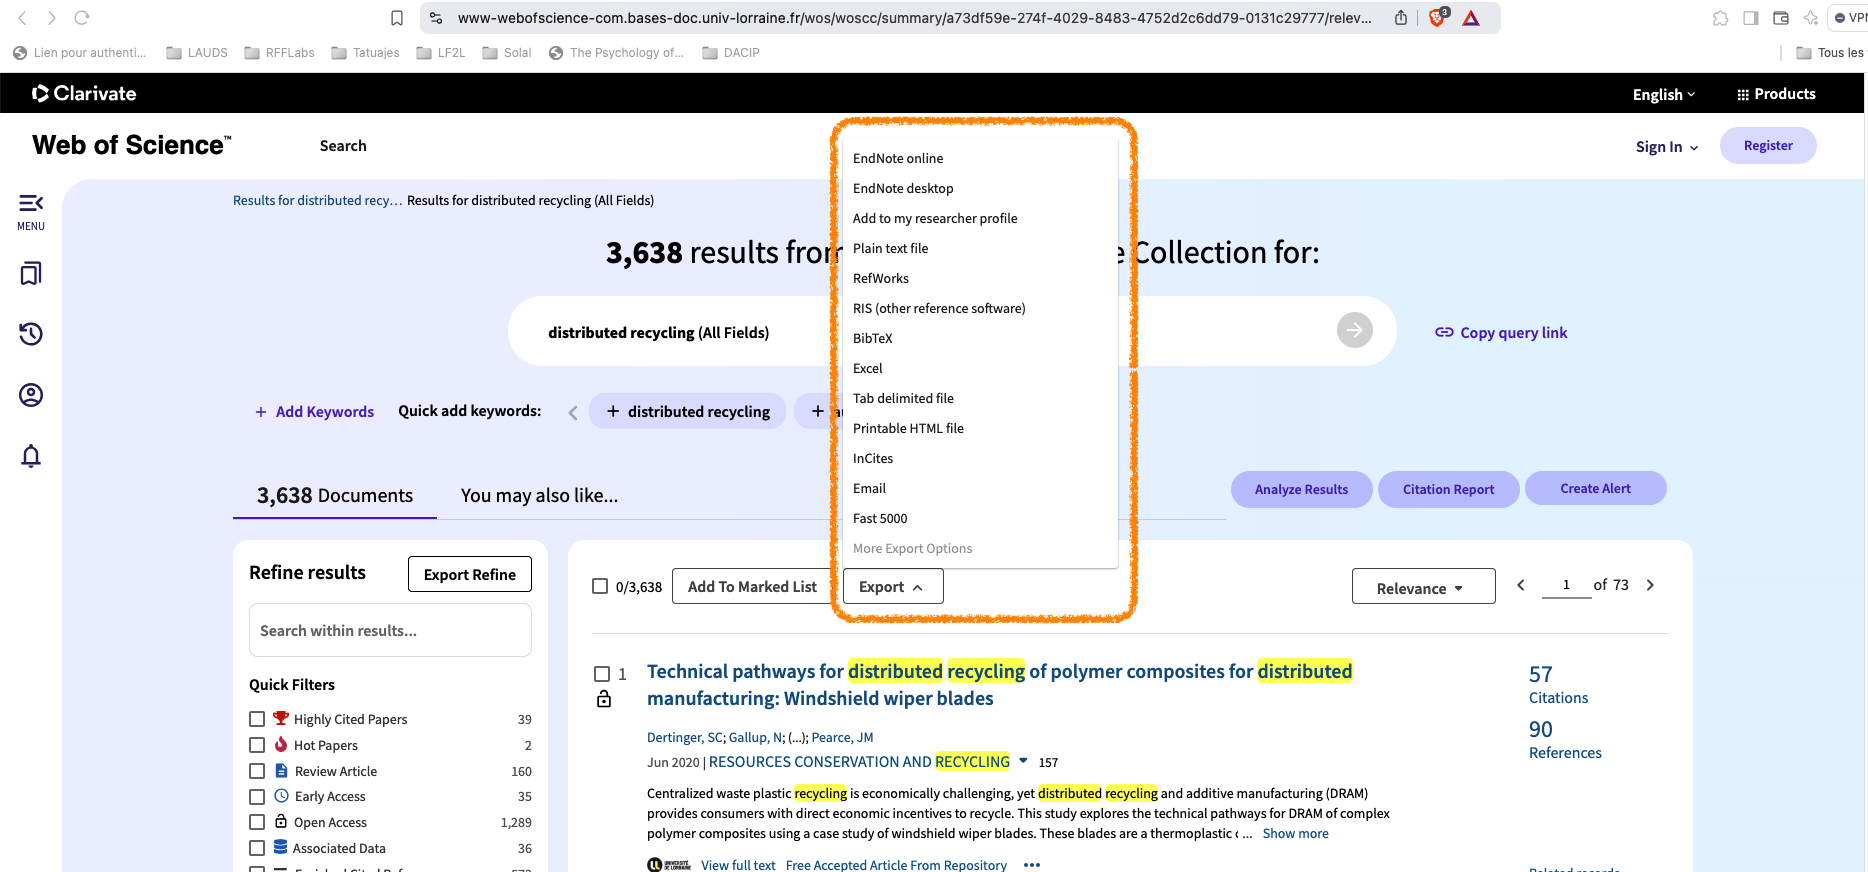Collapse the Export dropdown button
This screenshot has height=872, width=1868.
pyautogui.click(x=892, y=587)
